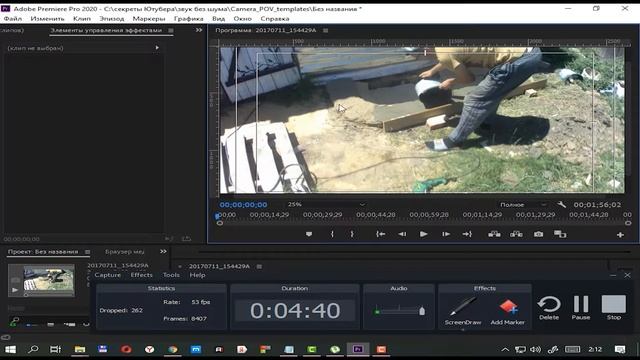Activate the ScreenDraw pen tool
640x360 pixels.
tap(462, 311)
